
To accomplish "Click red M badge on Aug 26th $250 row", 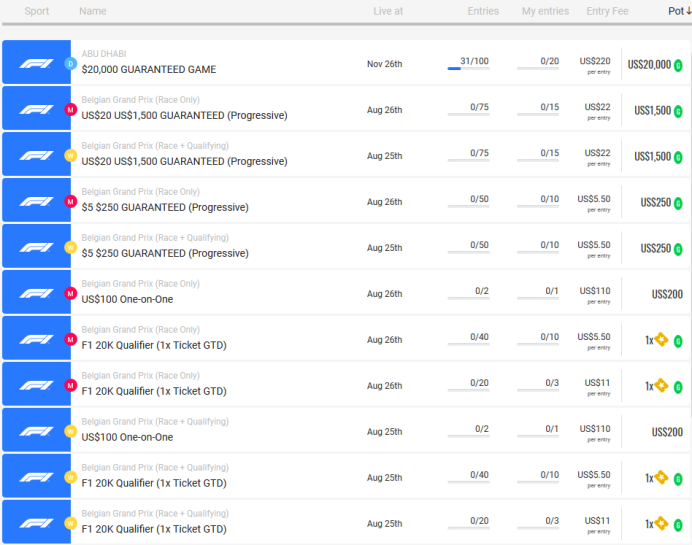I will pyautogui.click(x=71, y=201).
